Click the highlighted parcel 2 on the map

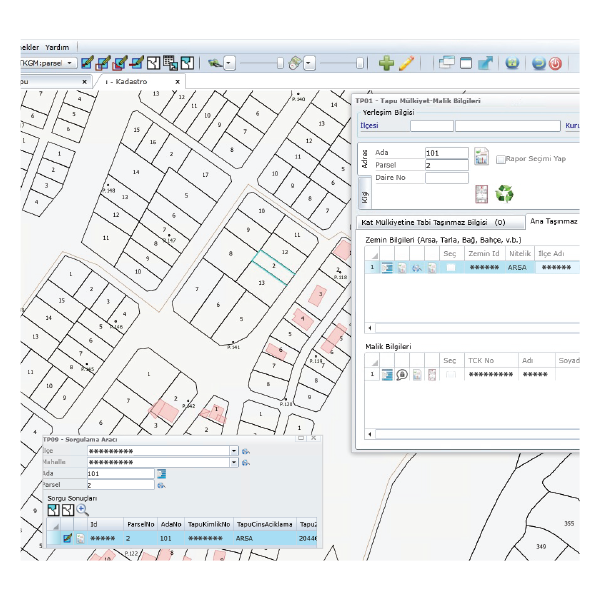point(274,266)
